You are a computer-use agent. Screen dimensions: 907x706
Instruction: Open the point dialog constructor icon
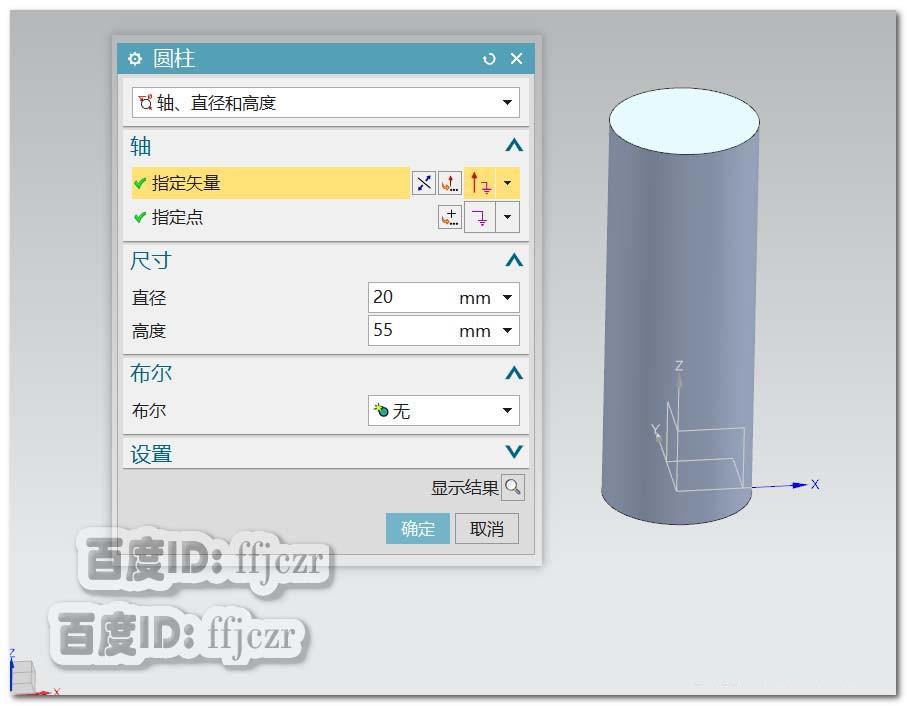pyautogui.click(x=450, y=217)
